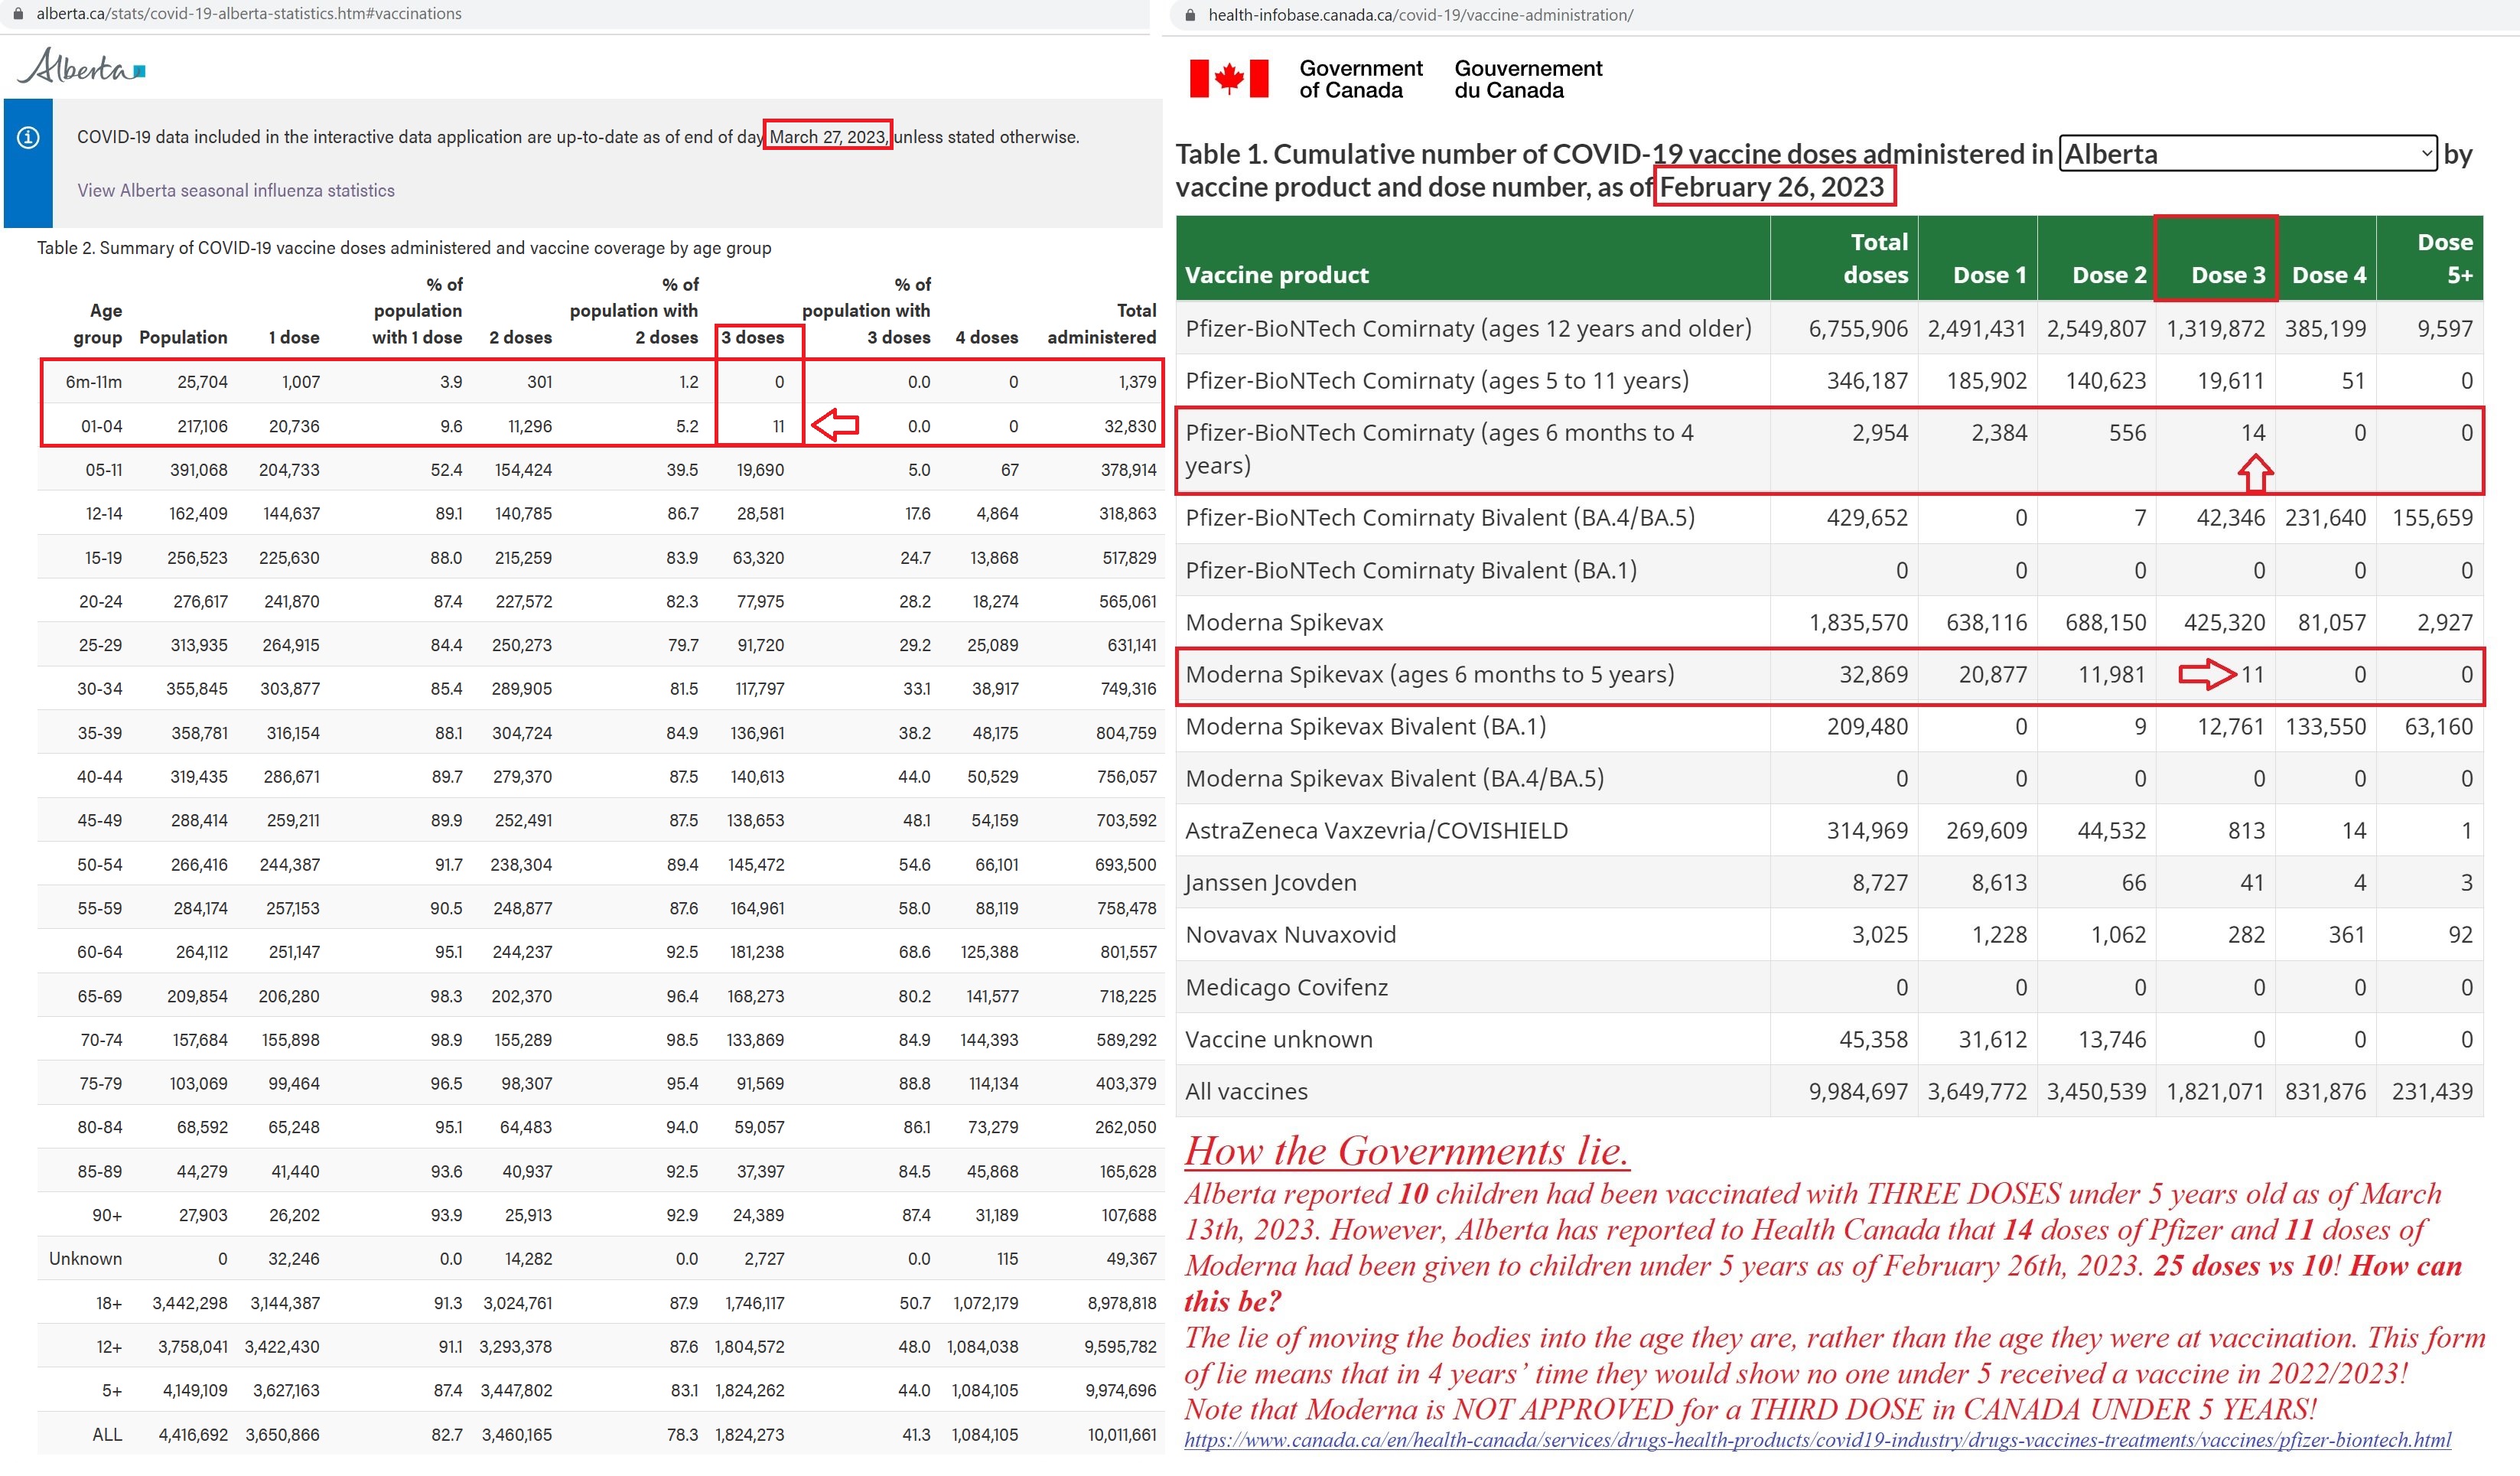Click the Canada flag logo
2520x1476 pixels.
point(1229,78)
